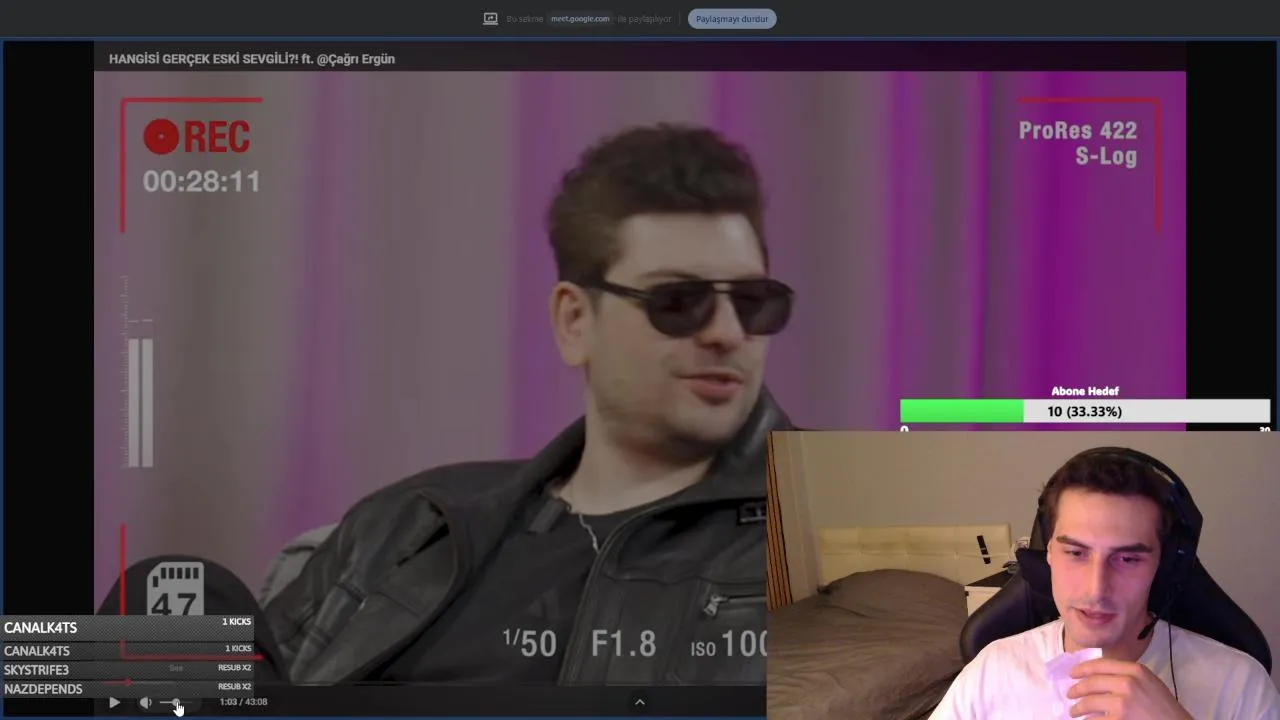Viewport: 1280px width, 720px height.
Task: Click the screen-share icon in top bar
Action: point(490,19)
